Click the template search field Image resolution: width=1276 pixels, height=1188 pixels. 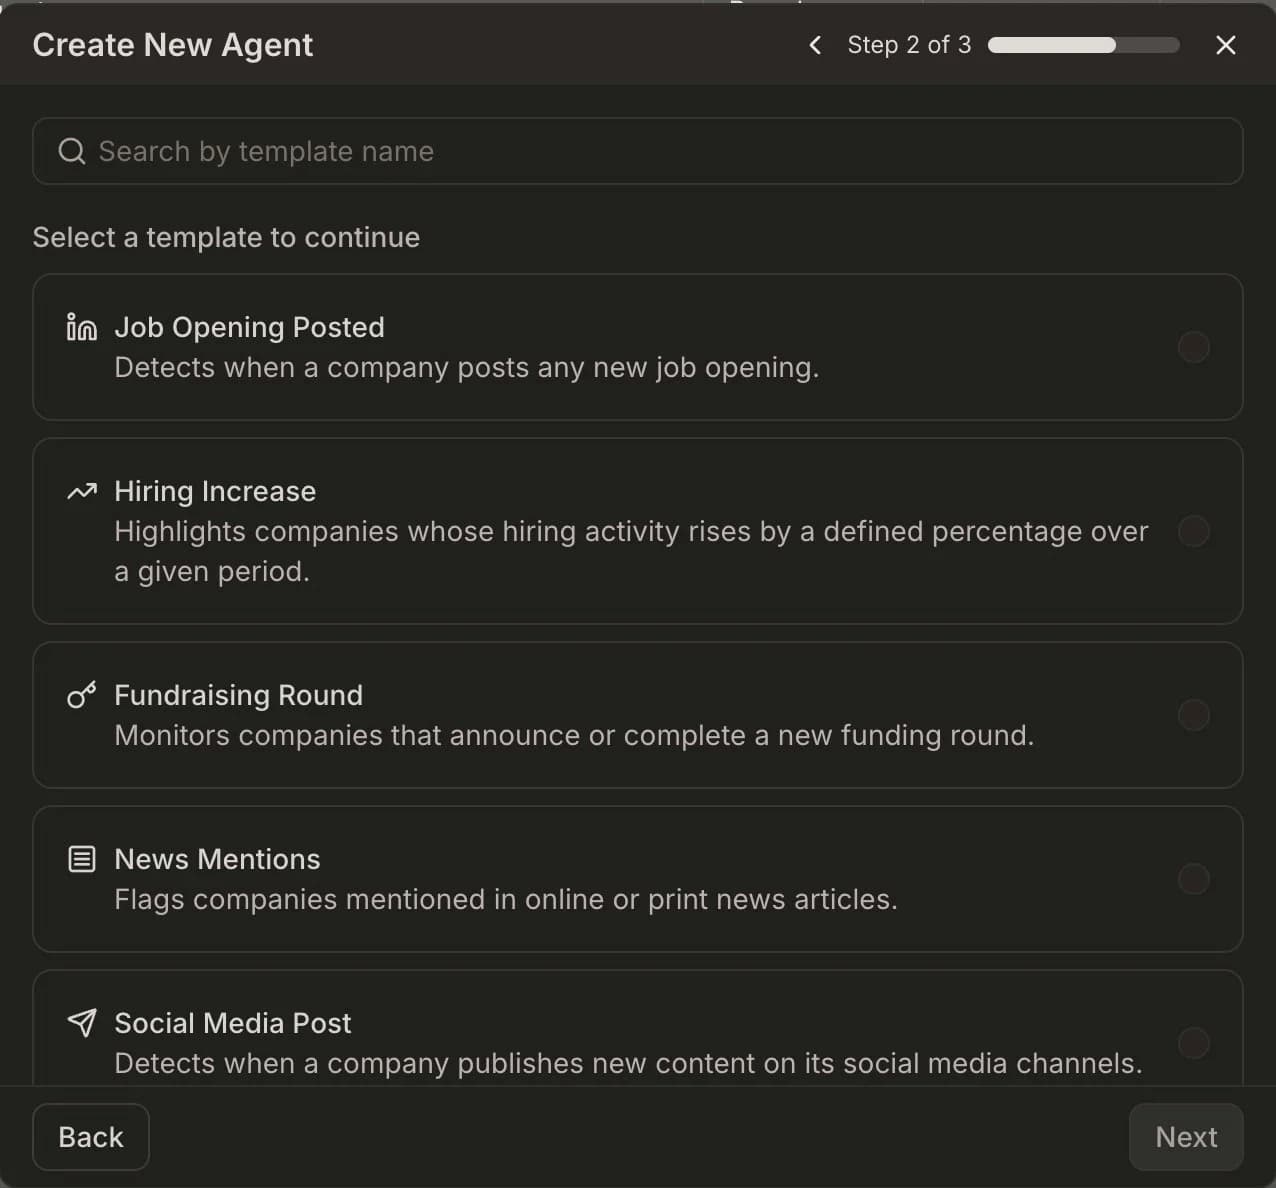coord(638,151)
